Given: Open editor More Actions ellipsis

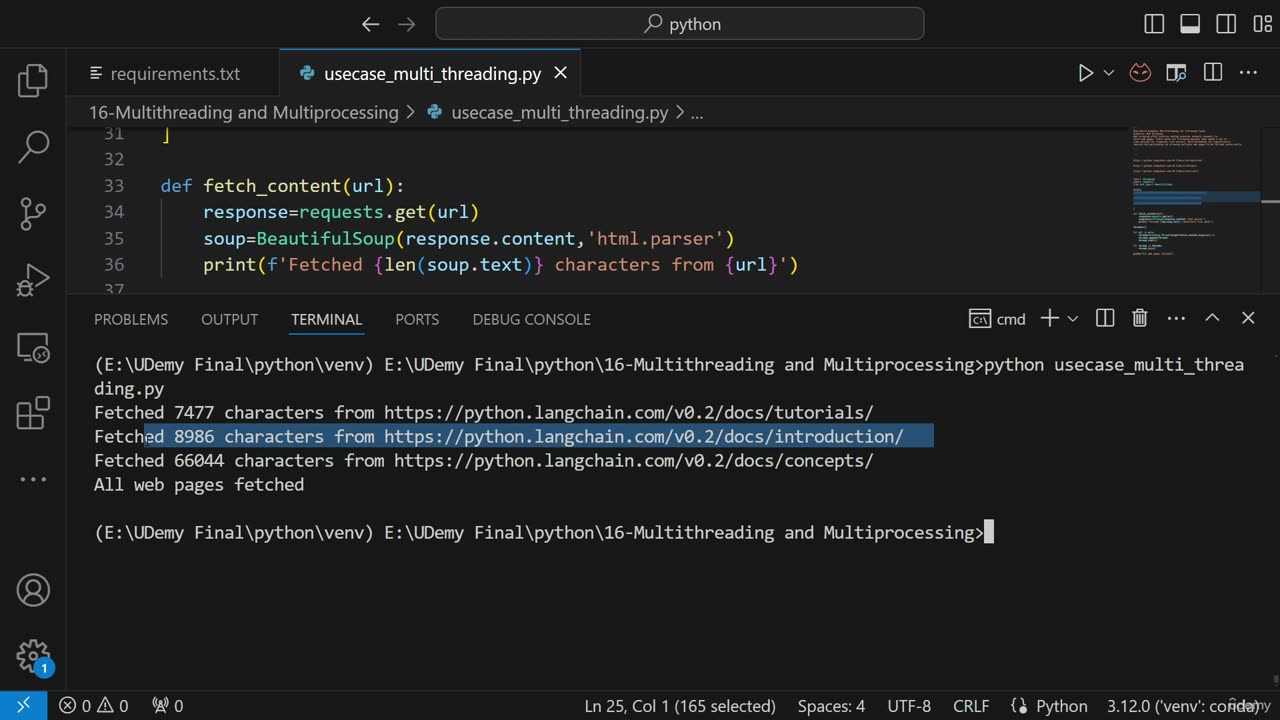Looking at the screenshot, I should tap(1249, 73).
